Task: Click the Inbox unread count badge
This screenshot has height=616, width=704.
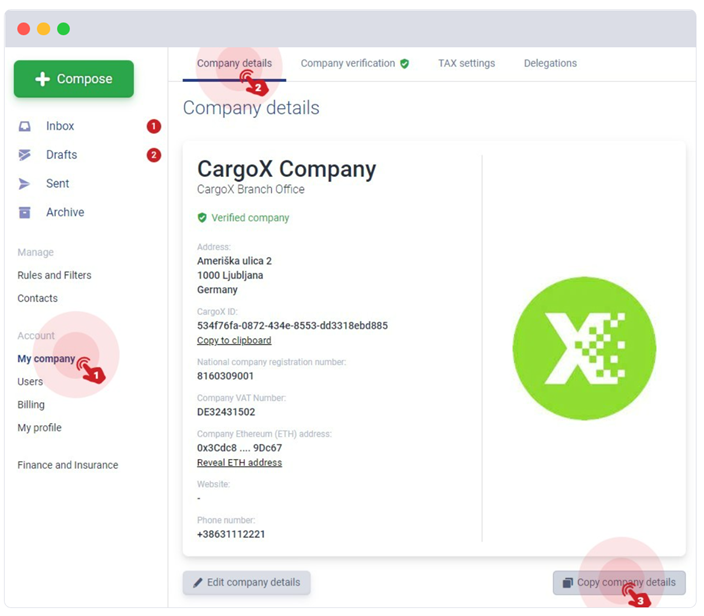Action: pos(154,126)
